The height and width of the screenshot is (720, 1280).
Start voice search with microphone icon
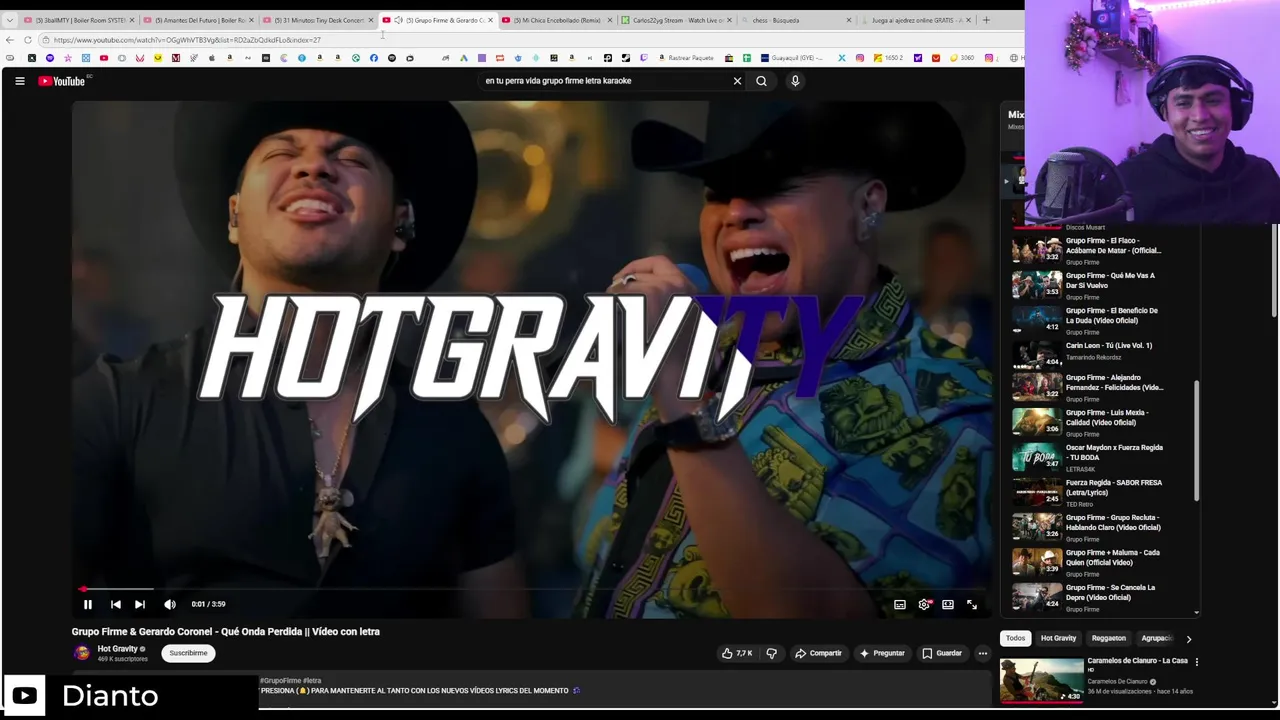(x=795, y=81)
